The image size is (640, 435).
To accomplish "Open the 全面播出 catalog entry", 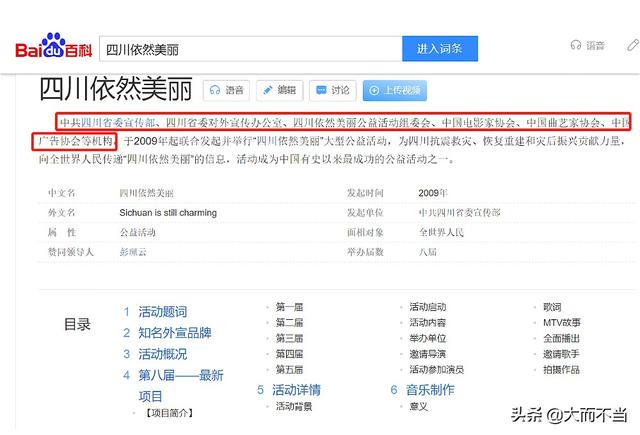I will [x=561, y=338].
